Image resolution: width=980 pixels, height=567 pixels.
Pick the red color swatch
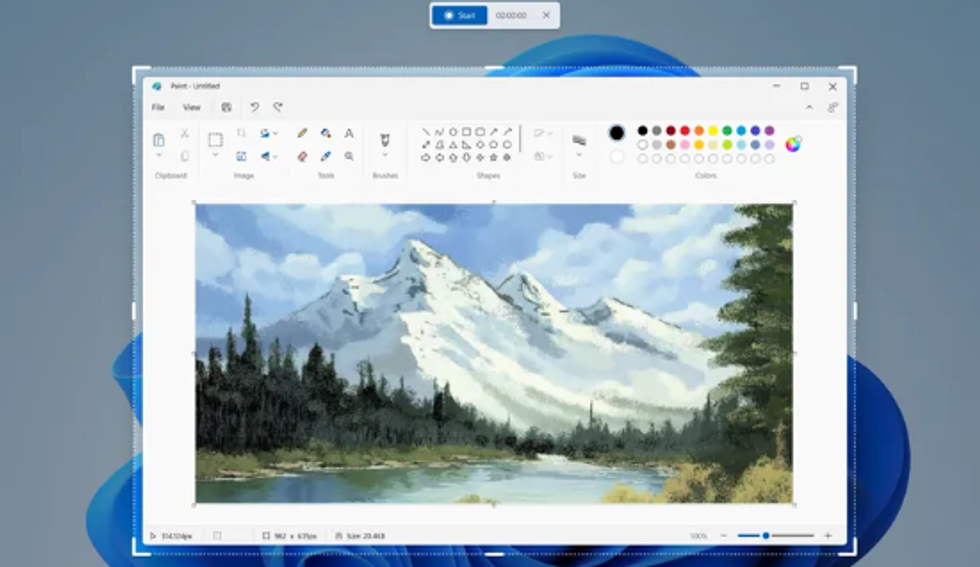click(x=685, y=131)
